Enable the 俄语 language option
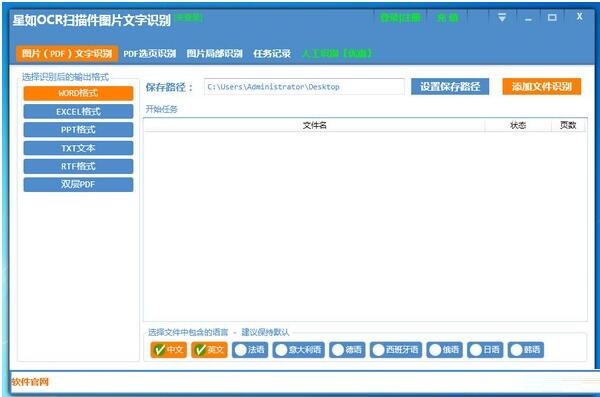Screen dimensions: 600x397 (445, 350)
